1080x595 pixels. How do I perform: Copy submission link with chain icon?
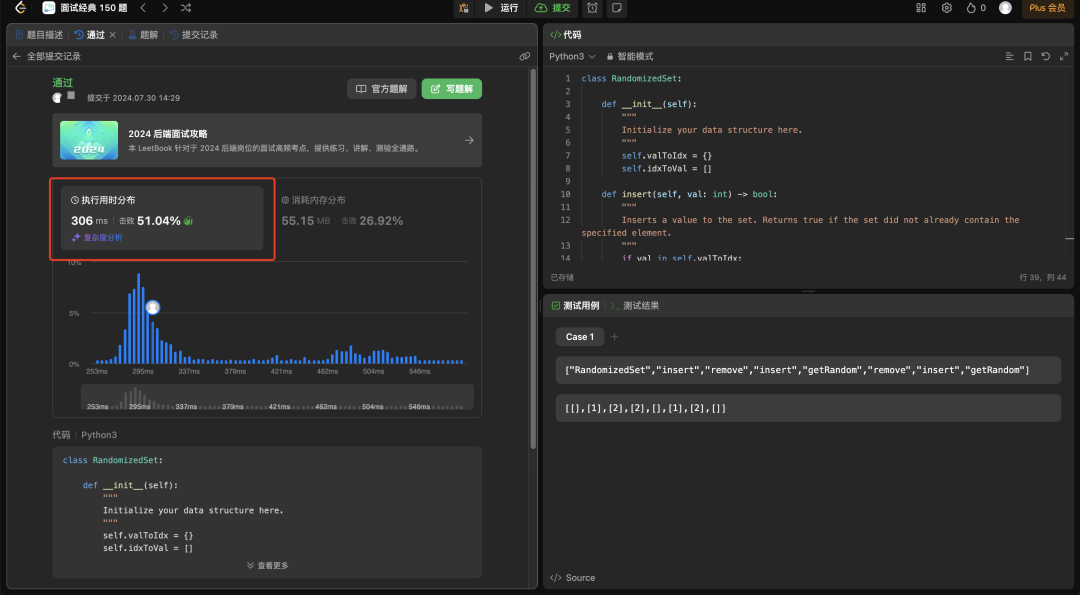pyautogui.click(x=525, y=56)
